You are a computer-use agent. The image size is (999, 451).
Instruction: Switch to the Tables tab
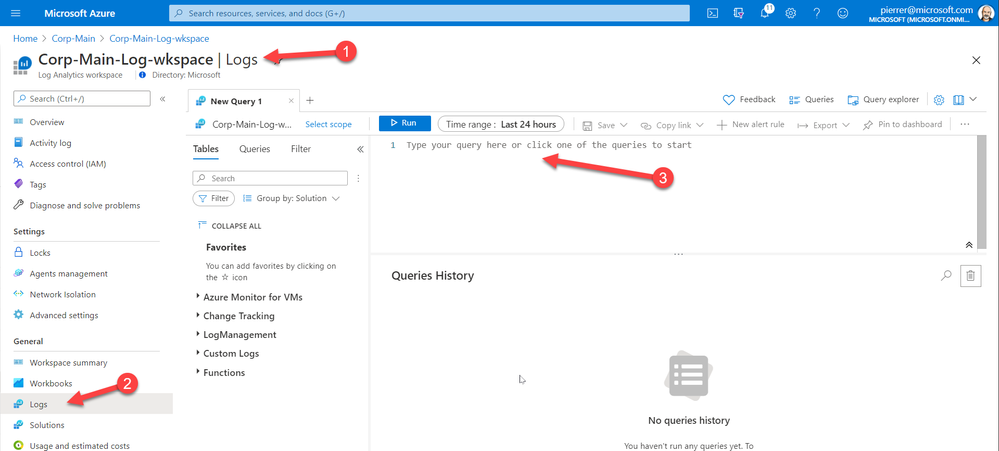click(206, 149)
